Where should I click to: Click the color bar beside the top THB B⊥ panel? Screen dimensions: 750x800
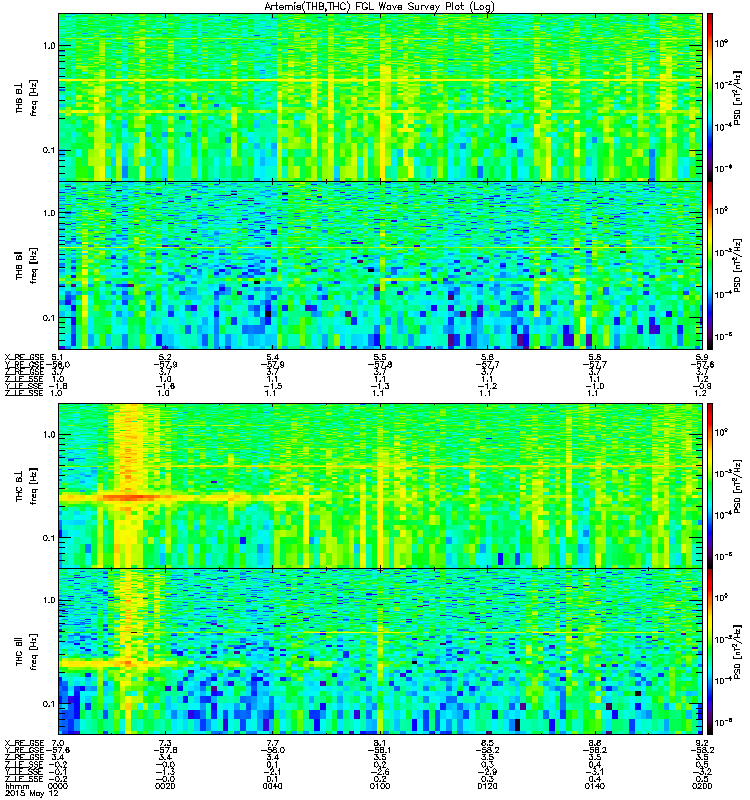click(710, 97)
